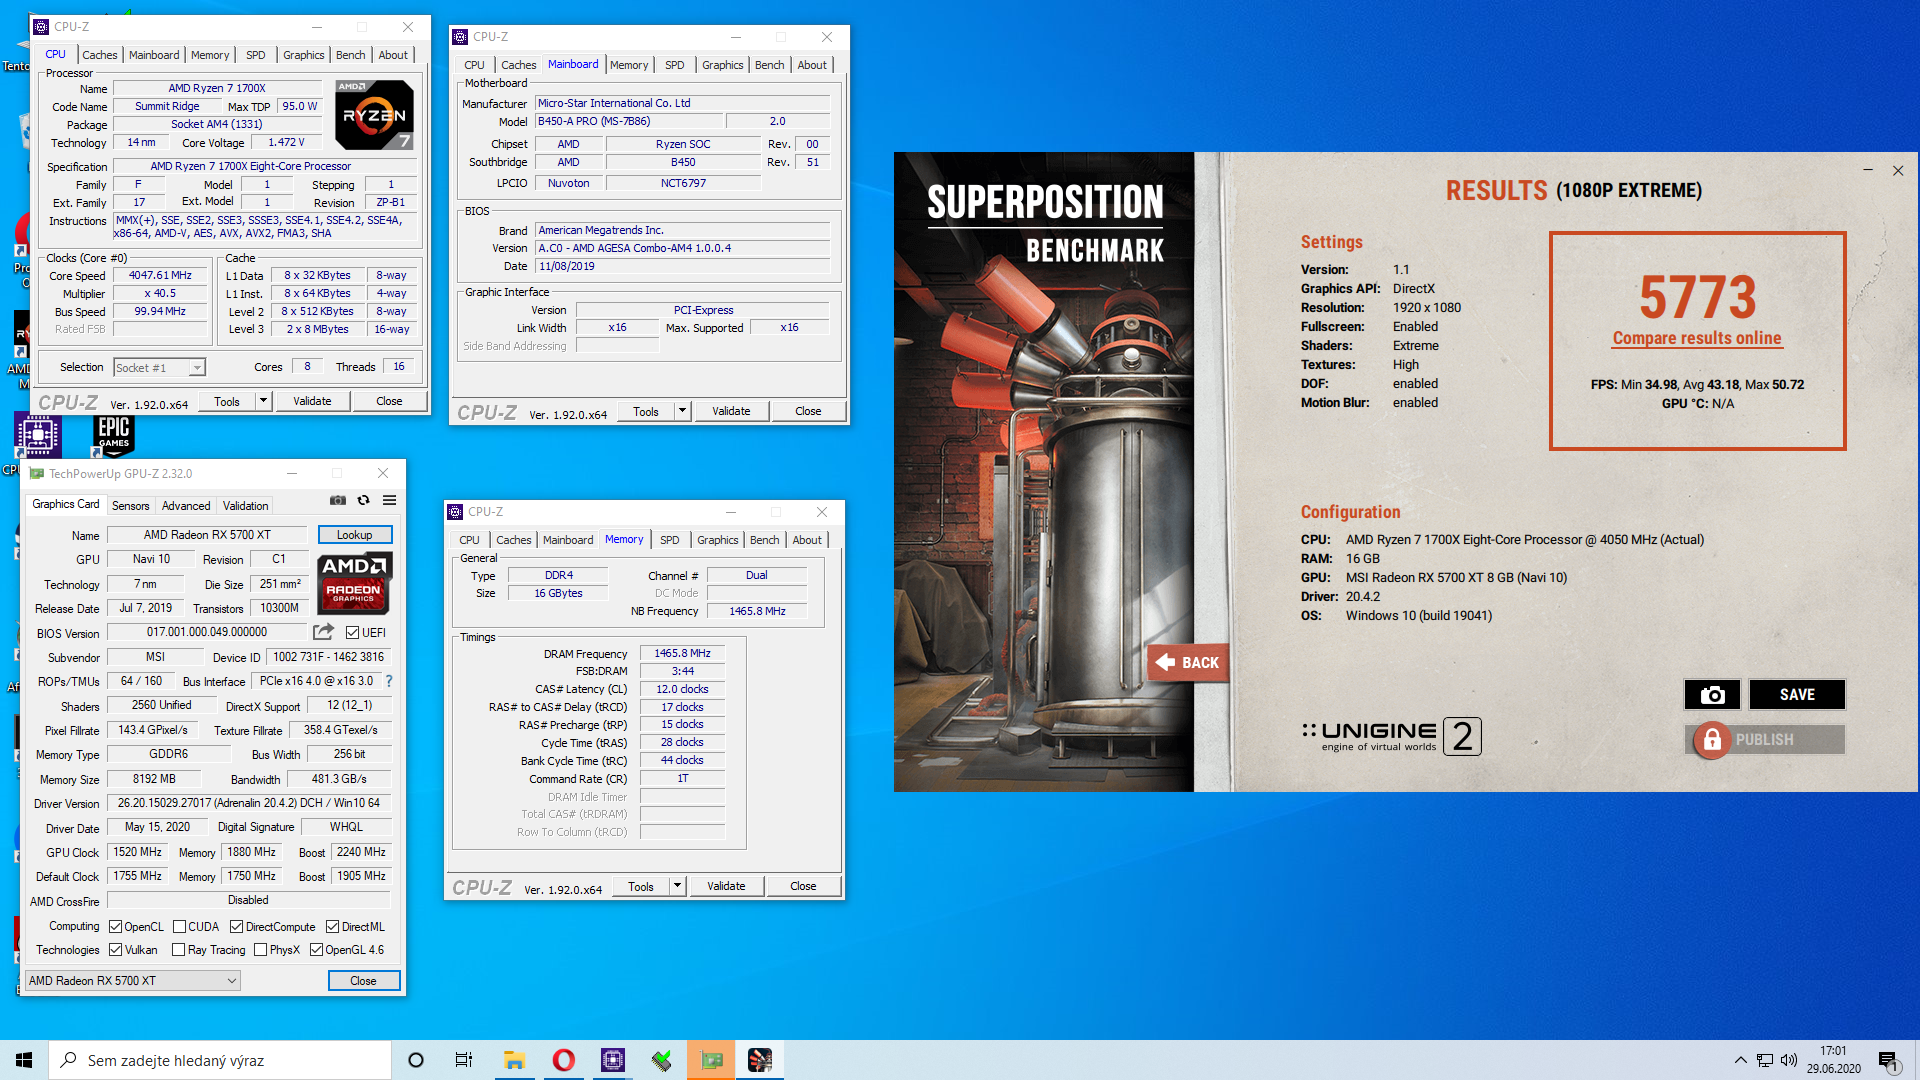1920x1080 pixels.
Task: Open the AMD Radeon RX 5700 XT GPU selector
Action: point(132,981)
